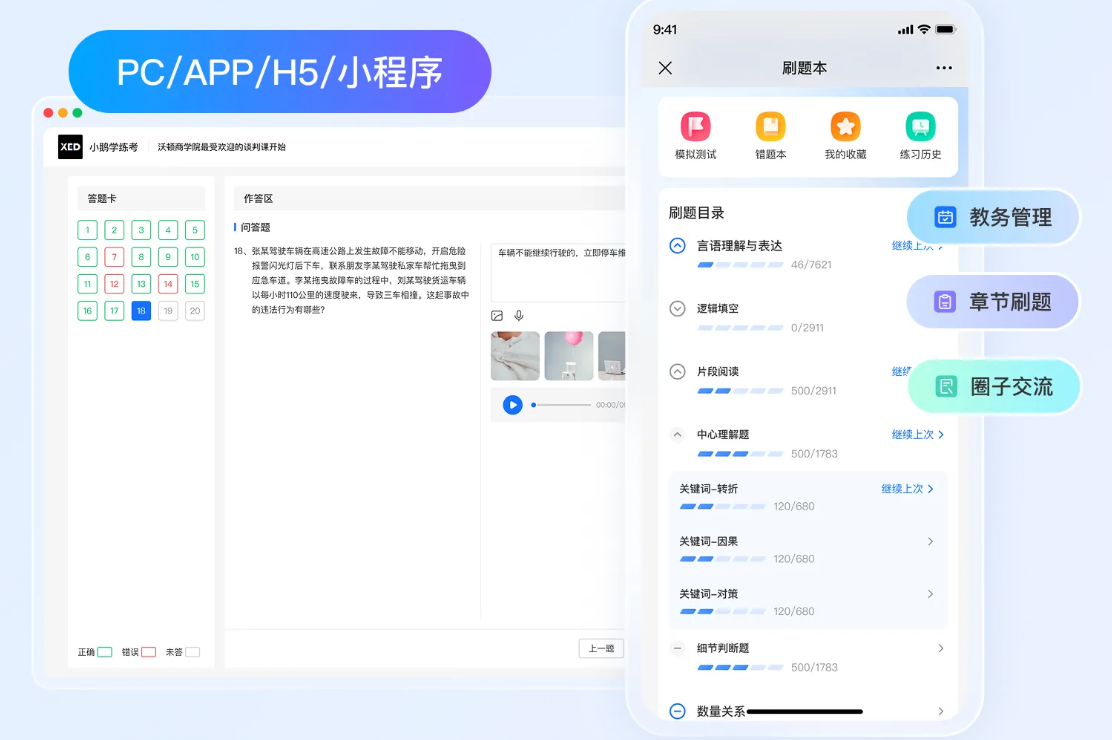Jump to question 10 in answer card

click(195, 257)
